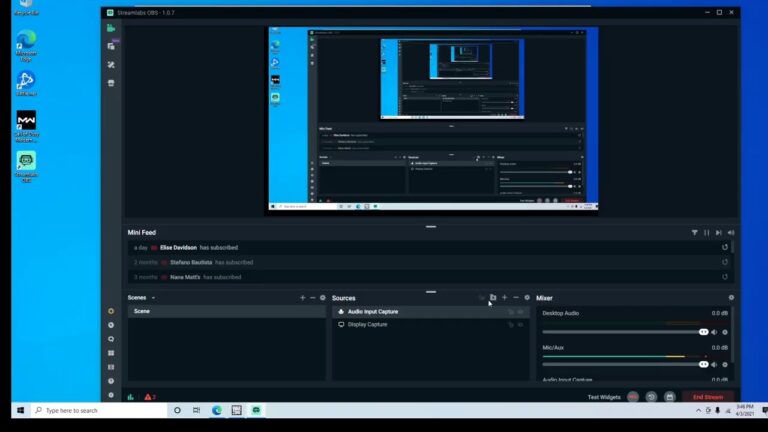Viewport: 768px width, 432px height.
Task: Replay the Nana Matt's subscription alert
Action: pyautogui.click(x=725, y=277)
